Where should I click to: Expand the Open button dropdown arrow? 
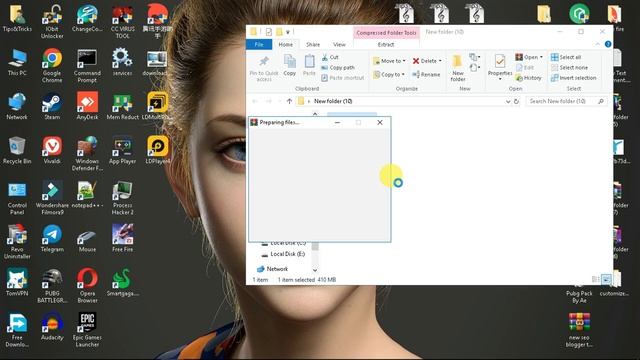point(541,57)
